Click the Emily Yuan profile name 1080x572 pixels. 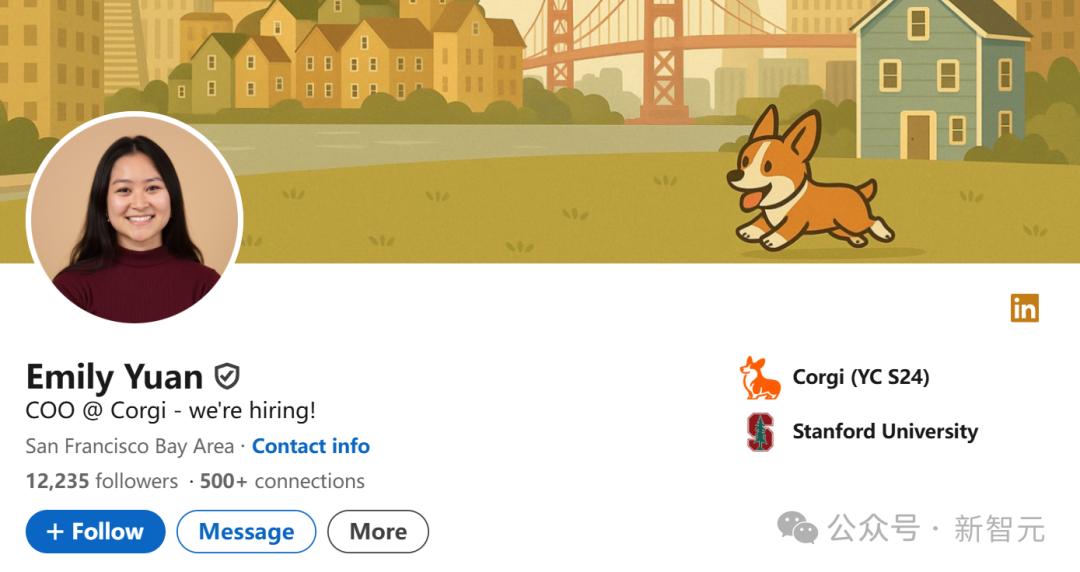pyautogui.click(x=114, y=377)
